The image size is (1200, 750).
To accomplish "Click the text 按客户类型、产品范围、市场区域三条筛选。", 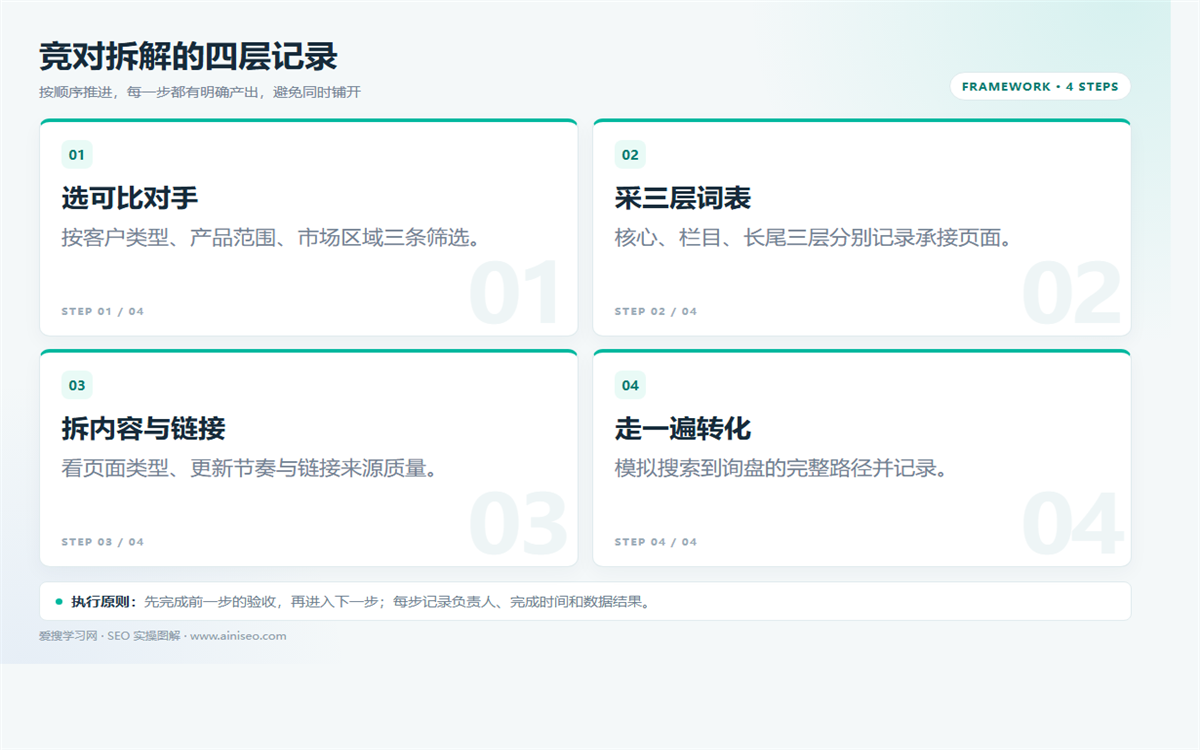I will (274, 238).
